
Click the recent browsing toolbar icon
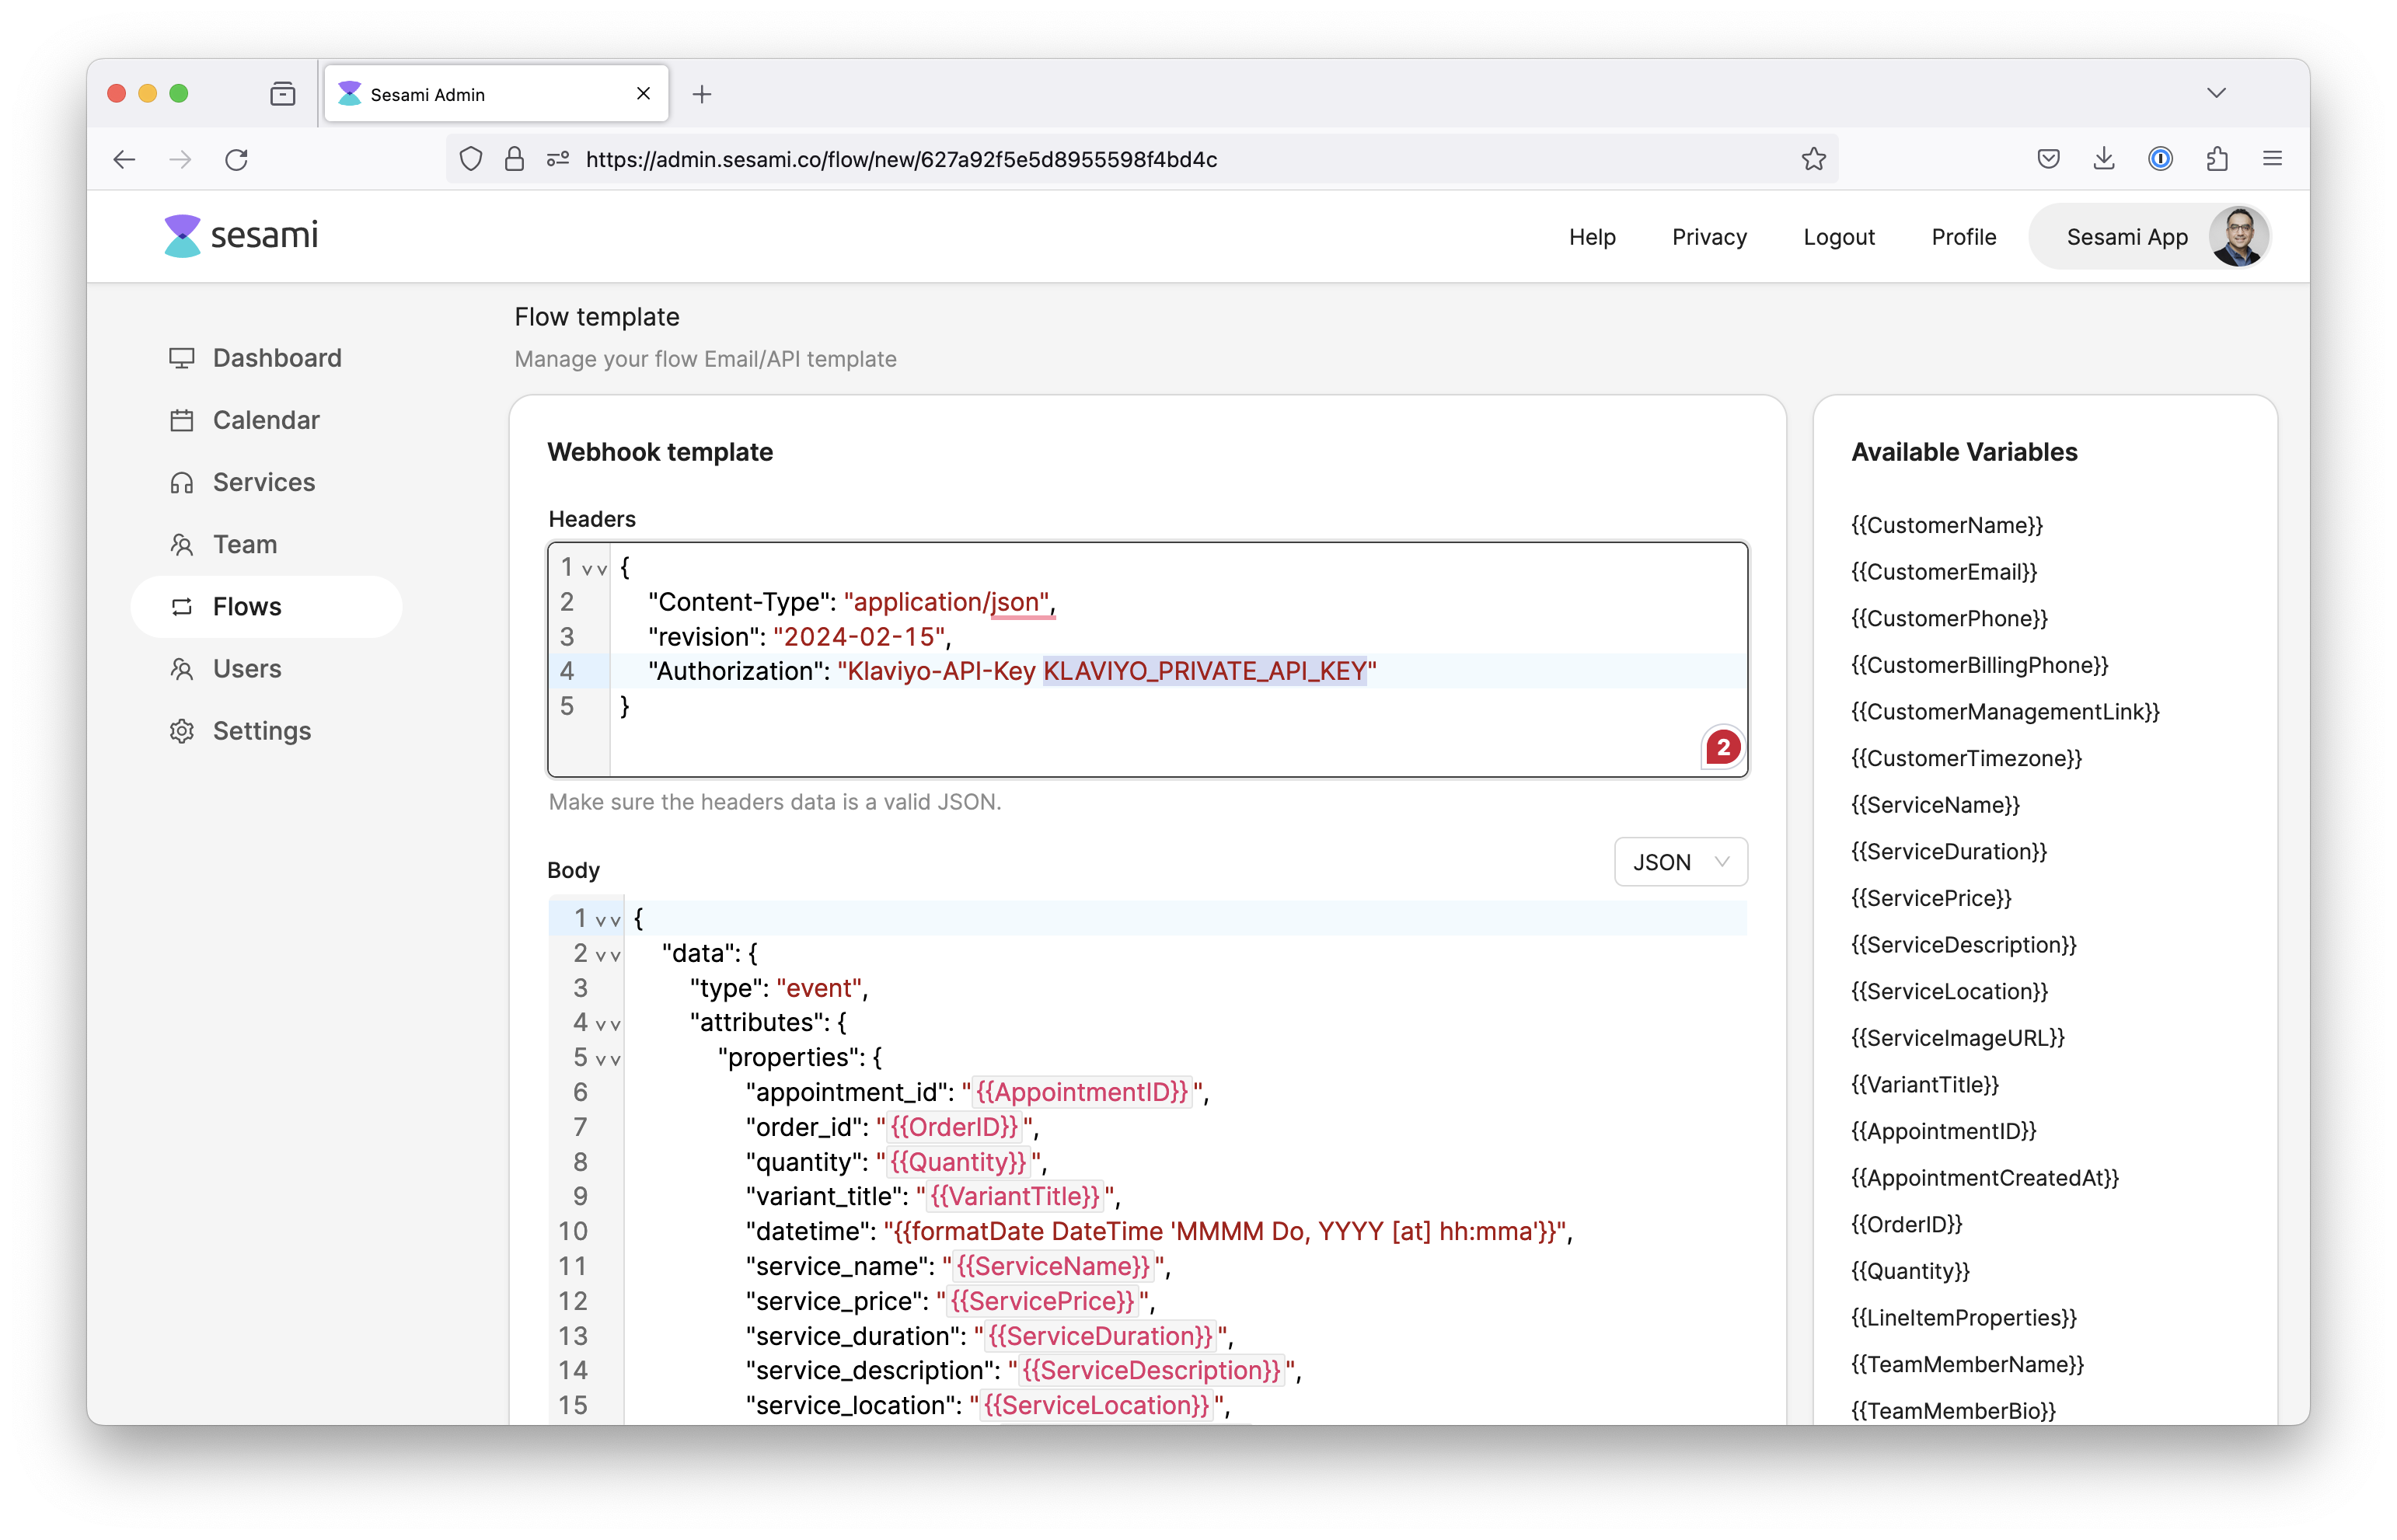tap(283, 94)
